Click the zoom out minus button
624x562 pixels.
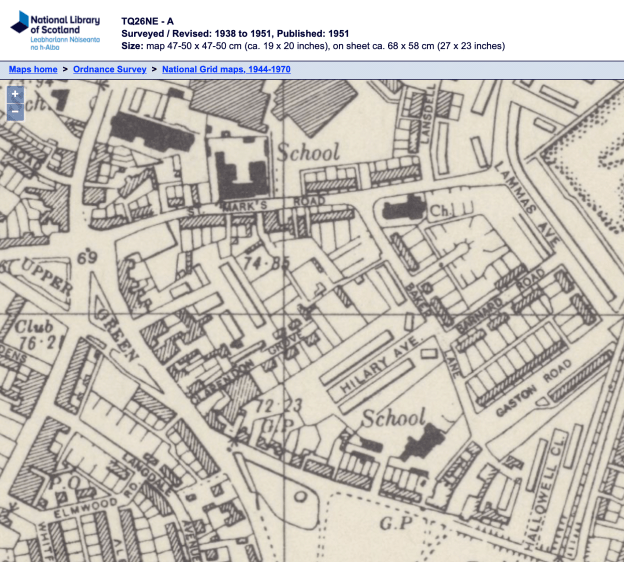point(15,112)
